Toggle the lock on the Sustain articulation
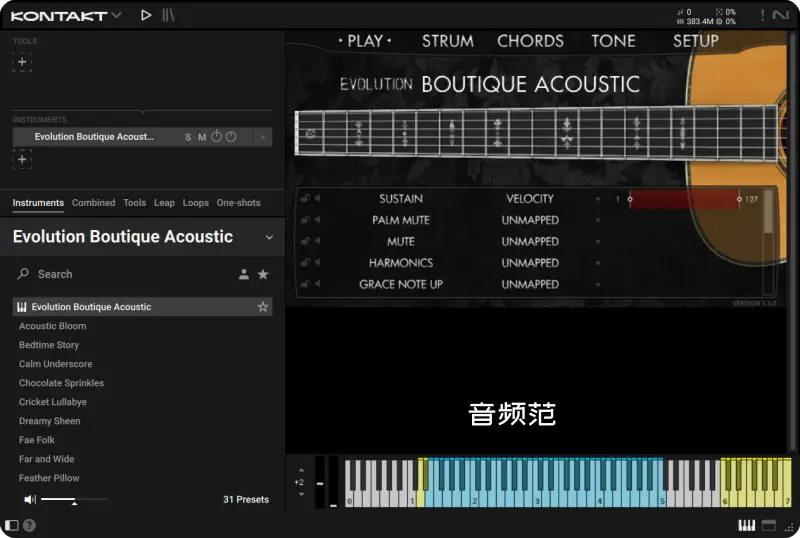800x538 pixels. tap(305, 199)
